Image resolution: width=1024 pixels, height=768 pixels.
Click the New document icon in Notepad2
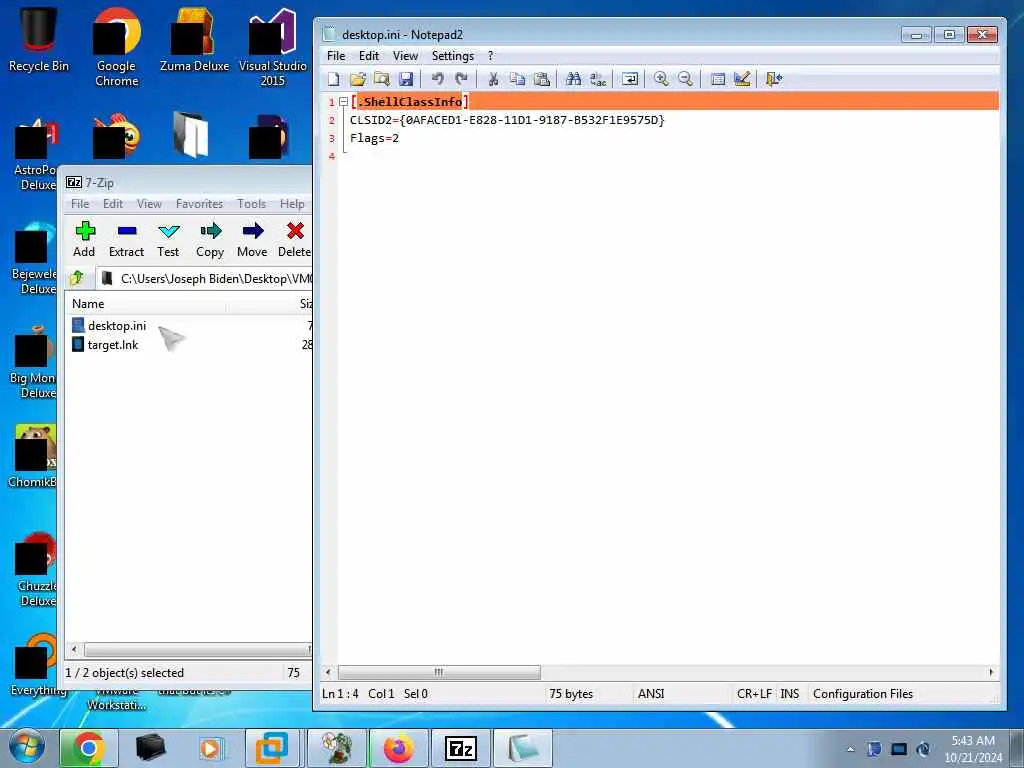tap(334, 80)
